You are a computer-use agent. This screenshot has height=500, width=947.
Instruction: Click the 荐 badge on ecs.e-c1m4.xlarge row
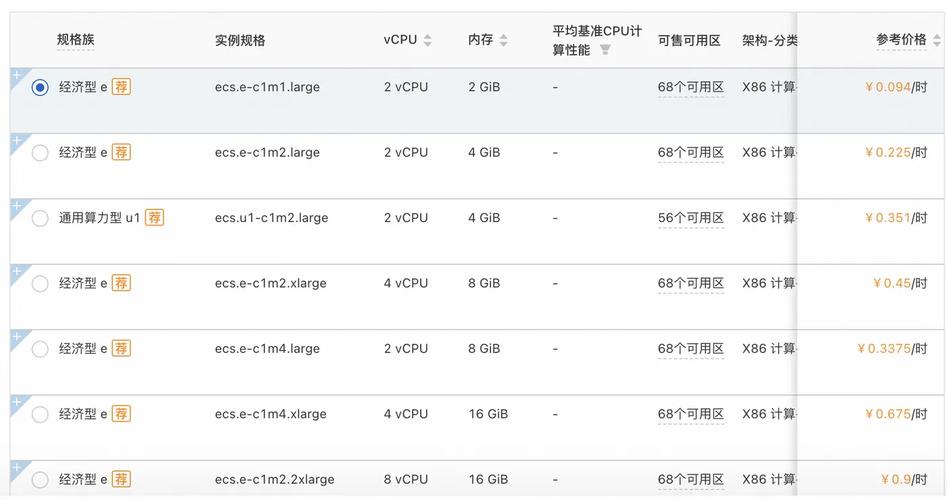(121, 414)
